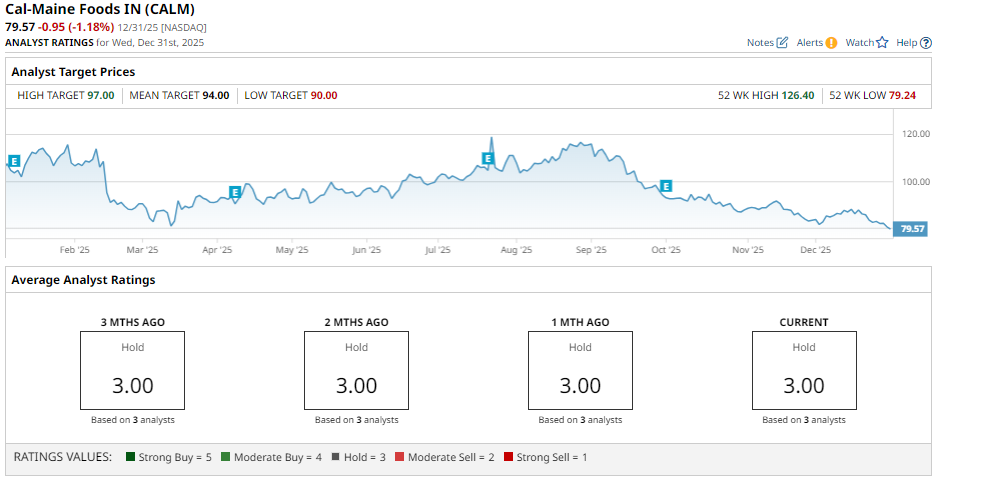Click the 79.57 price label on chart
This screenshot has height=488, width=983.
click(912, 229)
